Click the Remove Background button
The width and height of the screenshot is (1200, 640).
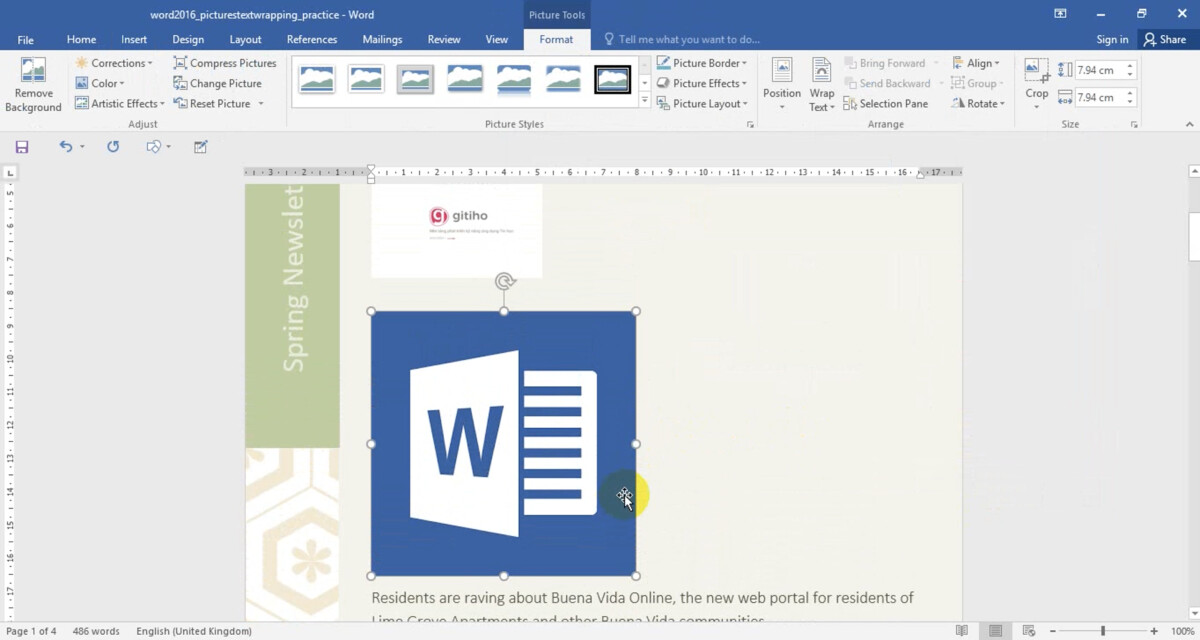[x=33, y=85]
